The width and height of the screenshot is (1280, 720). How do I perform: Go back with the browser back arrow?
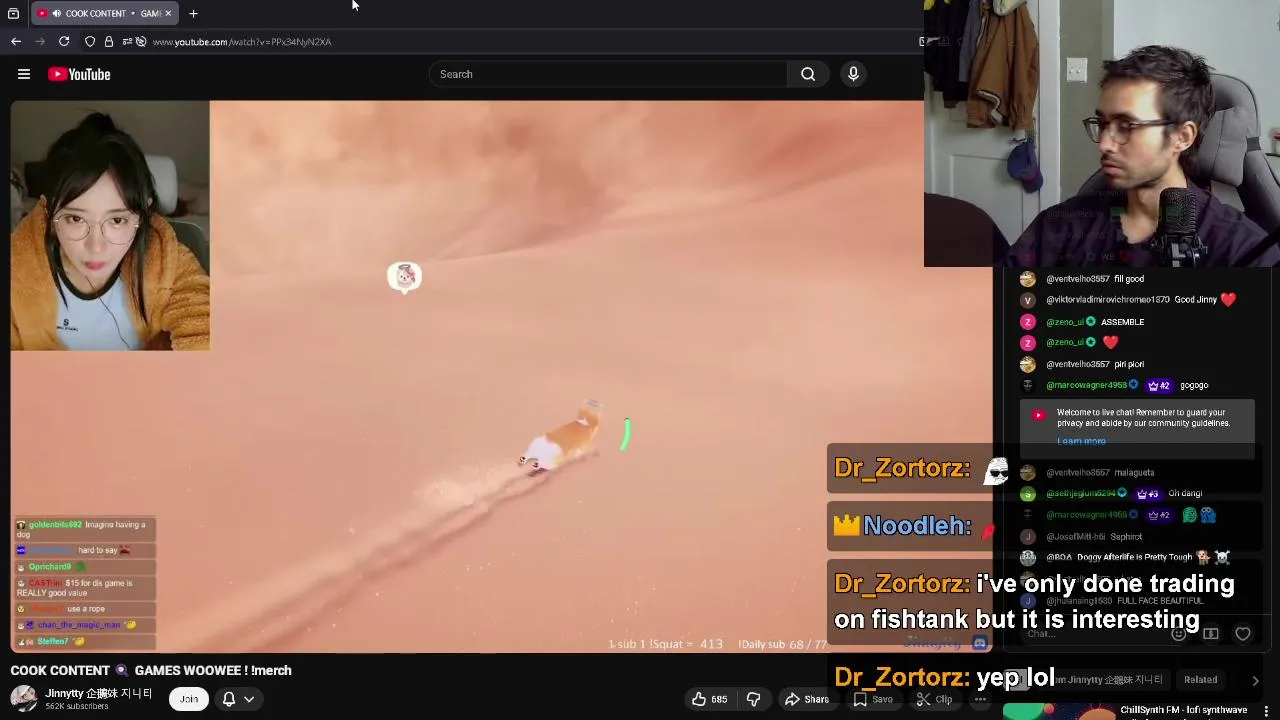(16, 41)
